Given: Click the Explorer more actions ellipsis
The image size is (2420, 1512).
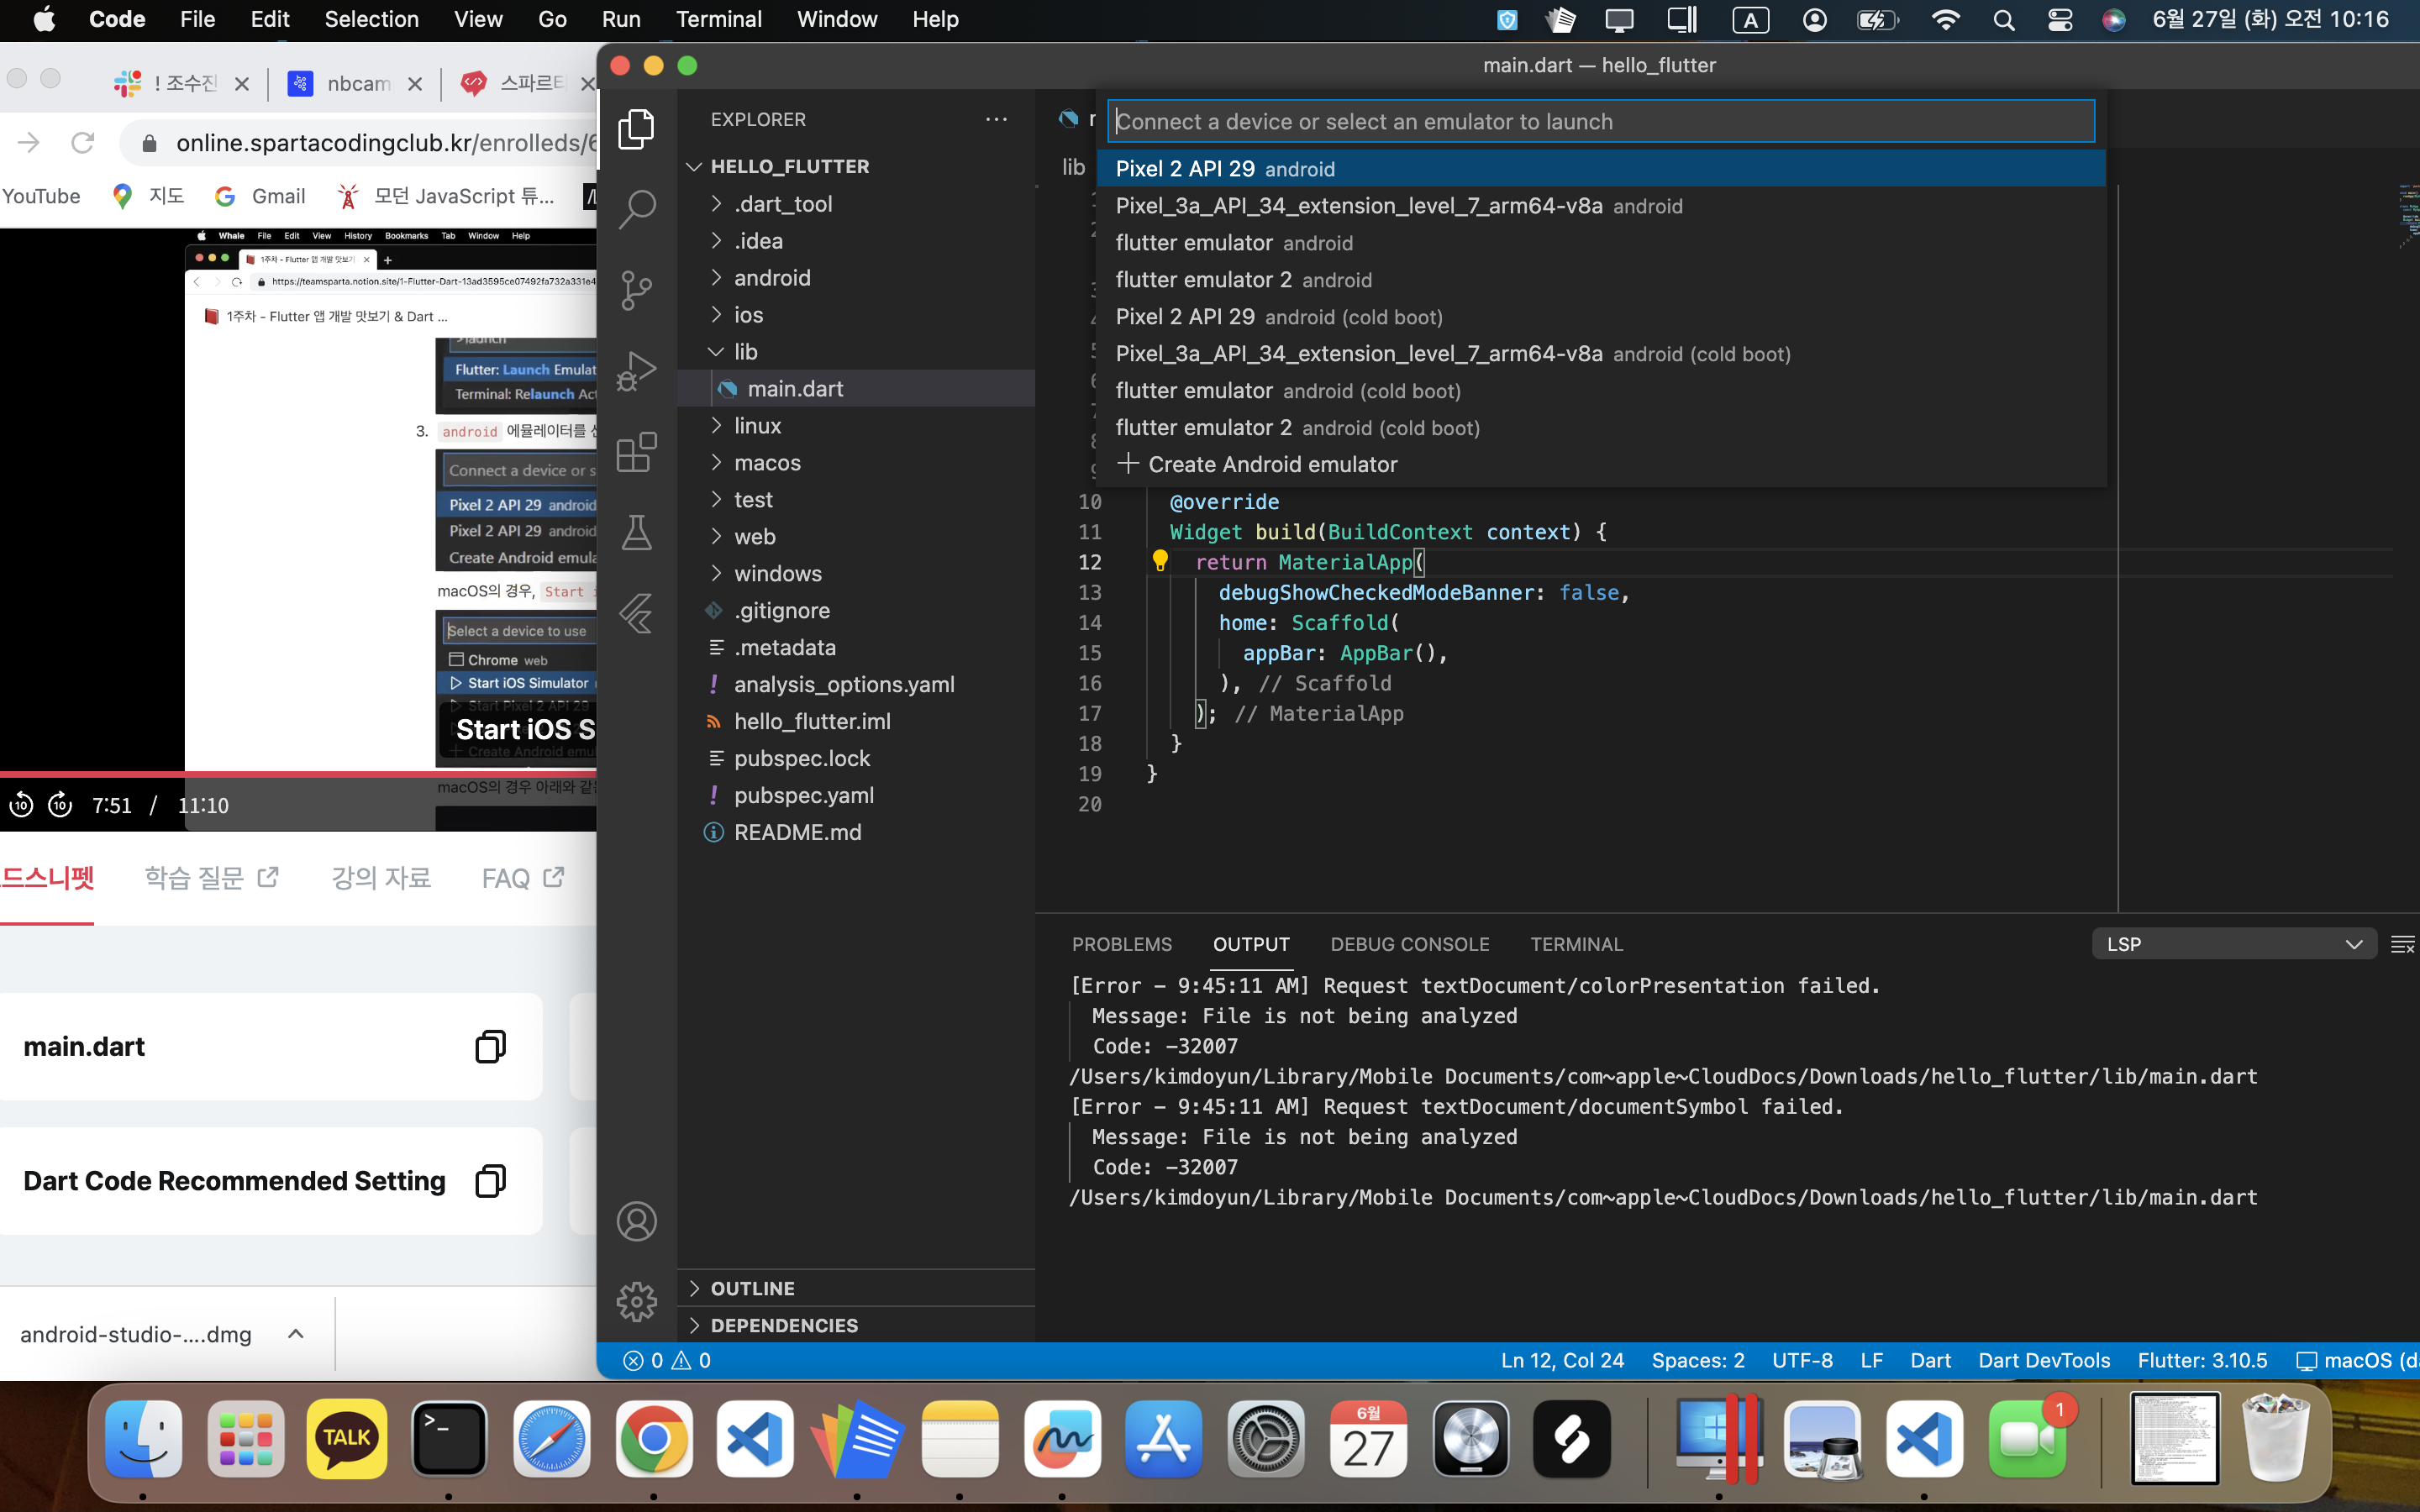Looking at the screenshot, I should coord(996,119).
